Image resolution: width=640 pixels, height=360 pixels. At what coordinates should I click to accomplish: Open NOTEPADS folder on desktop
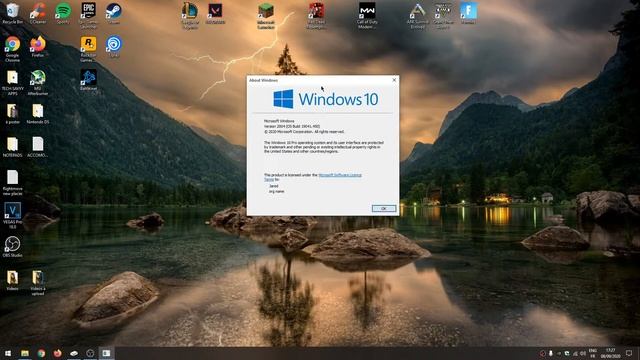pos(12,147)
